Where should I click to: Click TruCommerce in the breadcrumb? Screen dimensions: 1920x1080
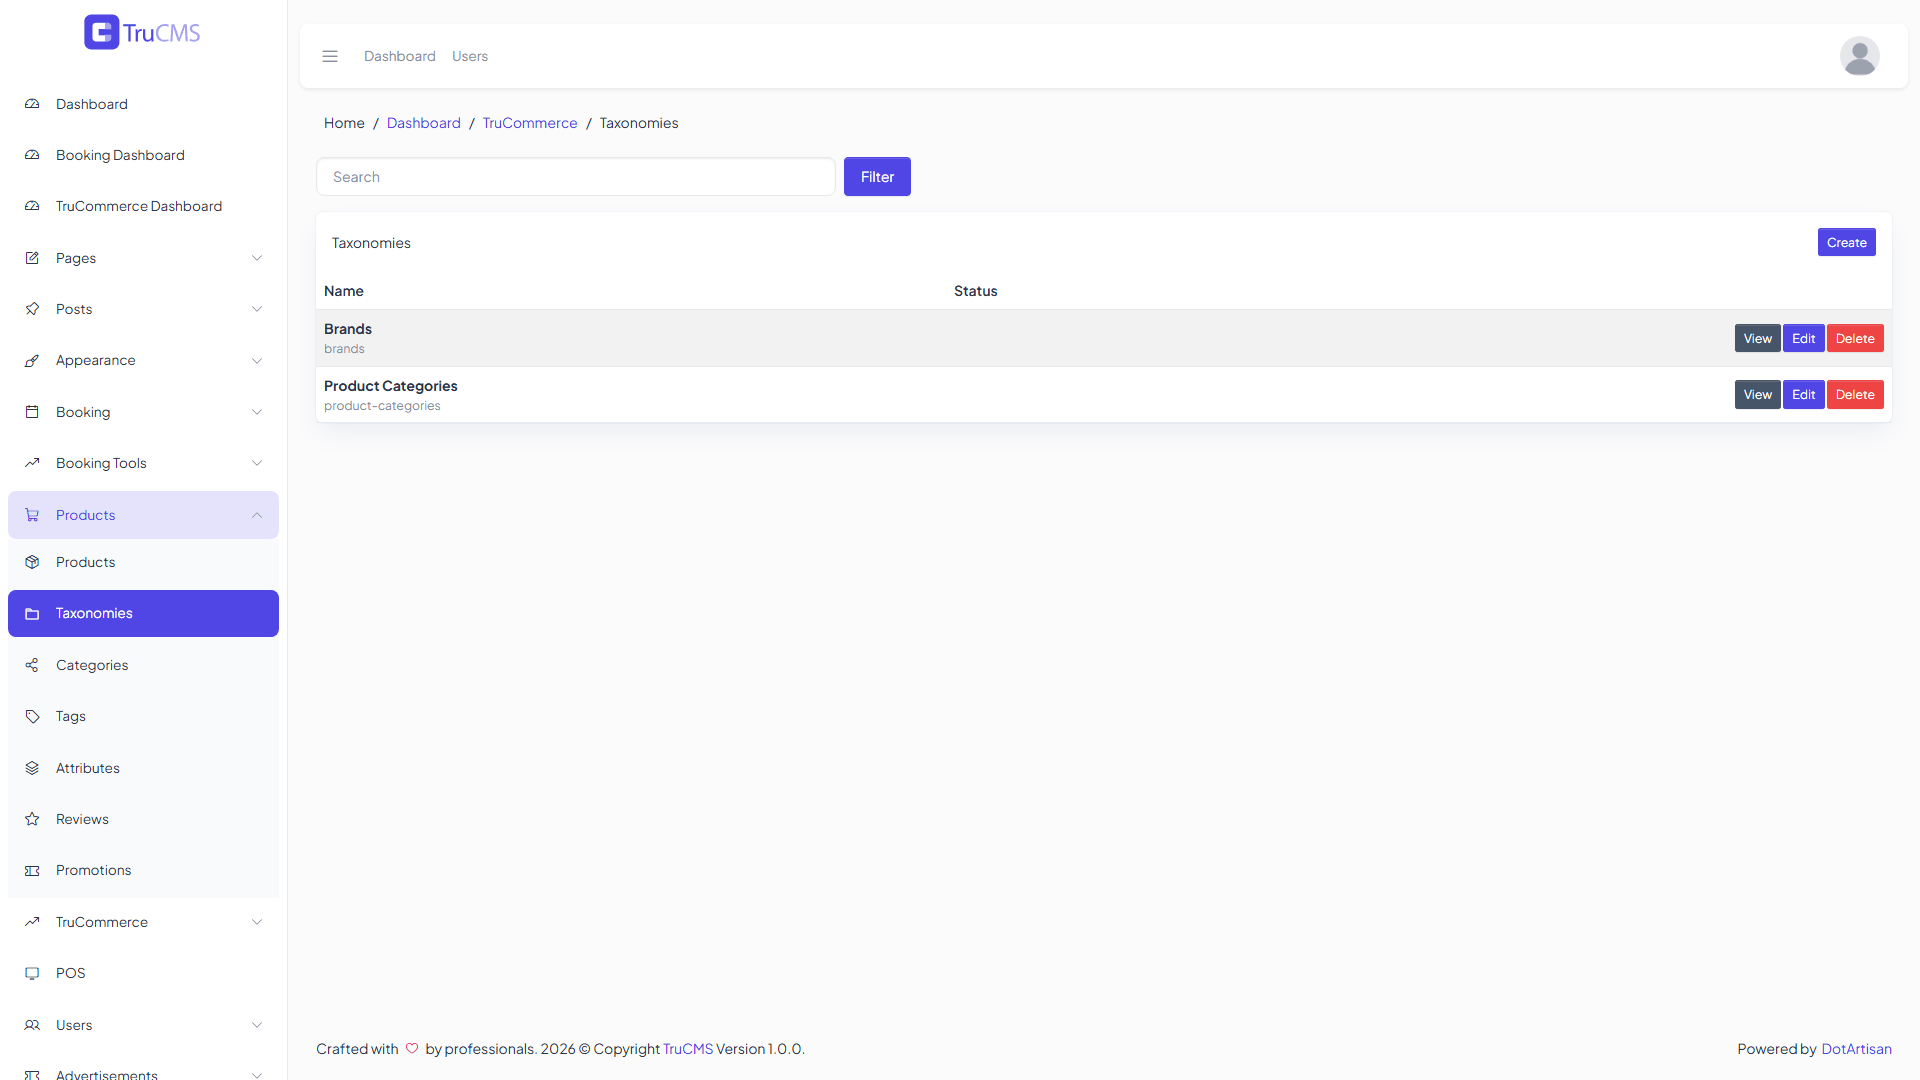pos(530,123)
